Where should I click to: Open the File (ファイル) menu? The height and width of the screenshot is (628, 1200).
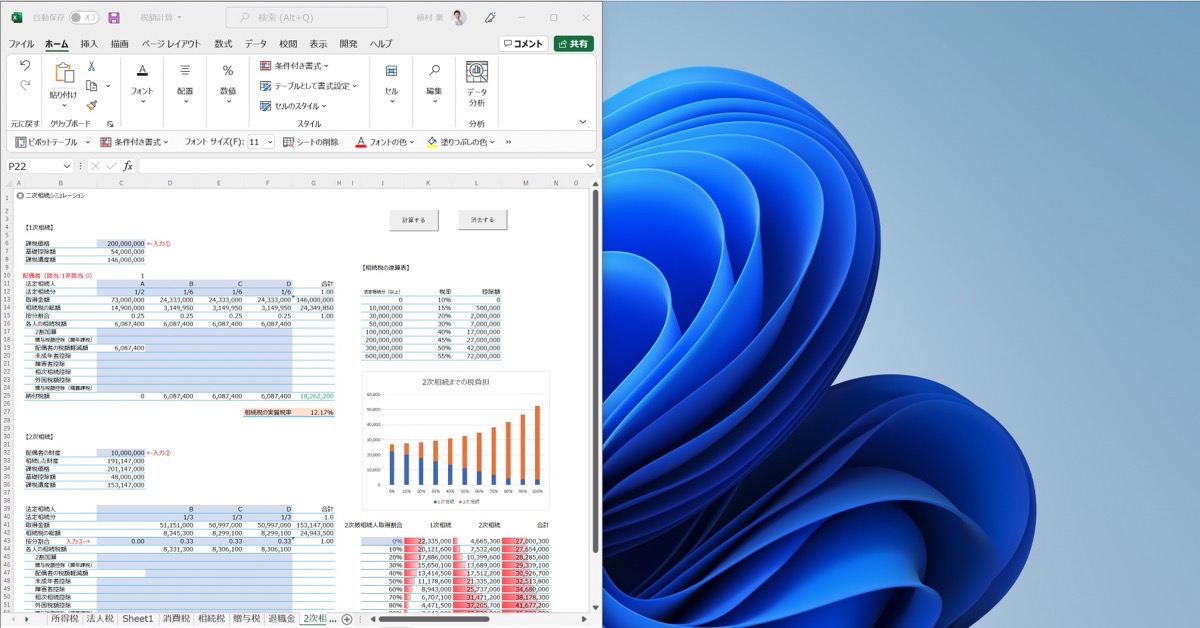click(x=21, y=44)
